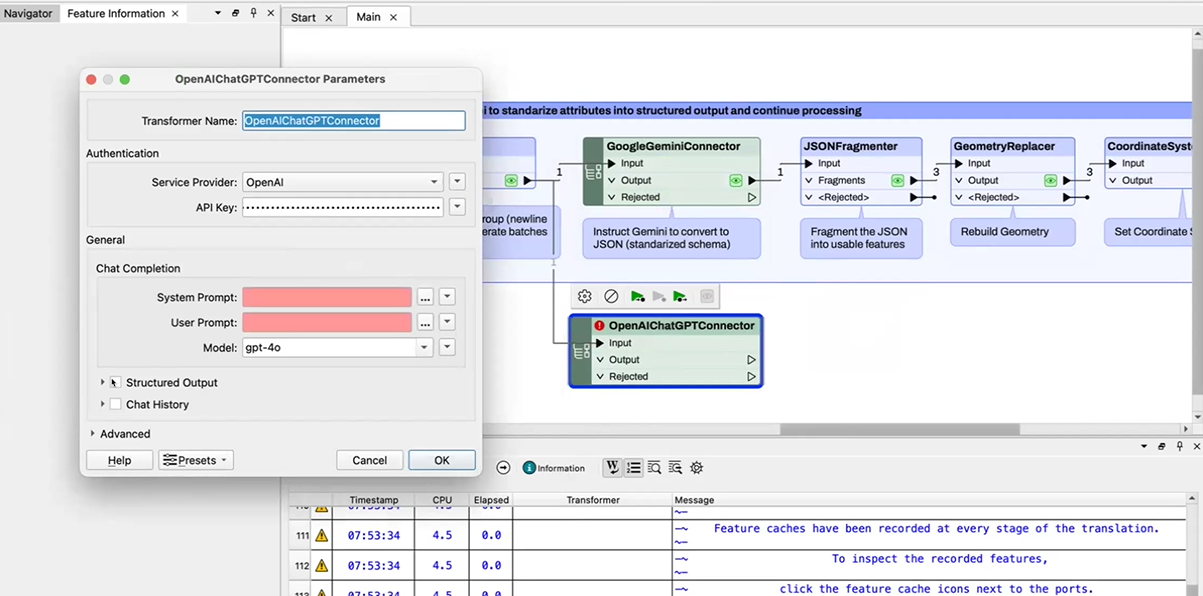The height and width of the screenshot is (596, 1203).
Task: Toggle word wrap in log toolbar
Action: click(611, 467)
